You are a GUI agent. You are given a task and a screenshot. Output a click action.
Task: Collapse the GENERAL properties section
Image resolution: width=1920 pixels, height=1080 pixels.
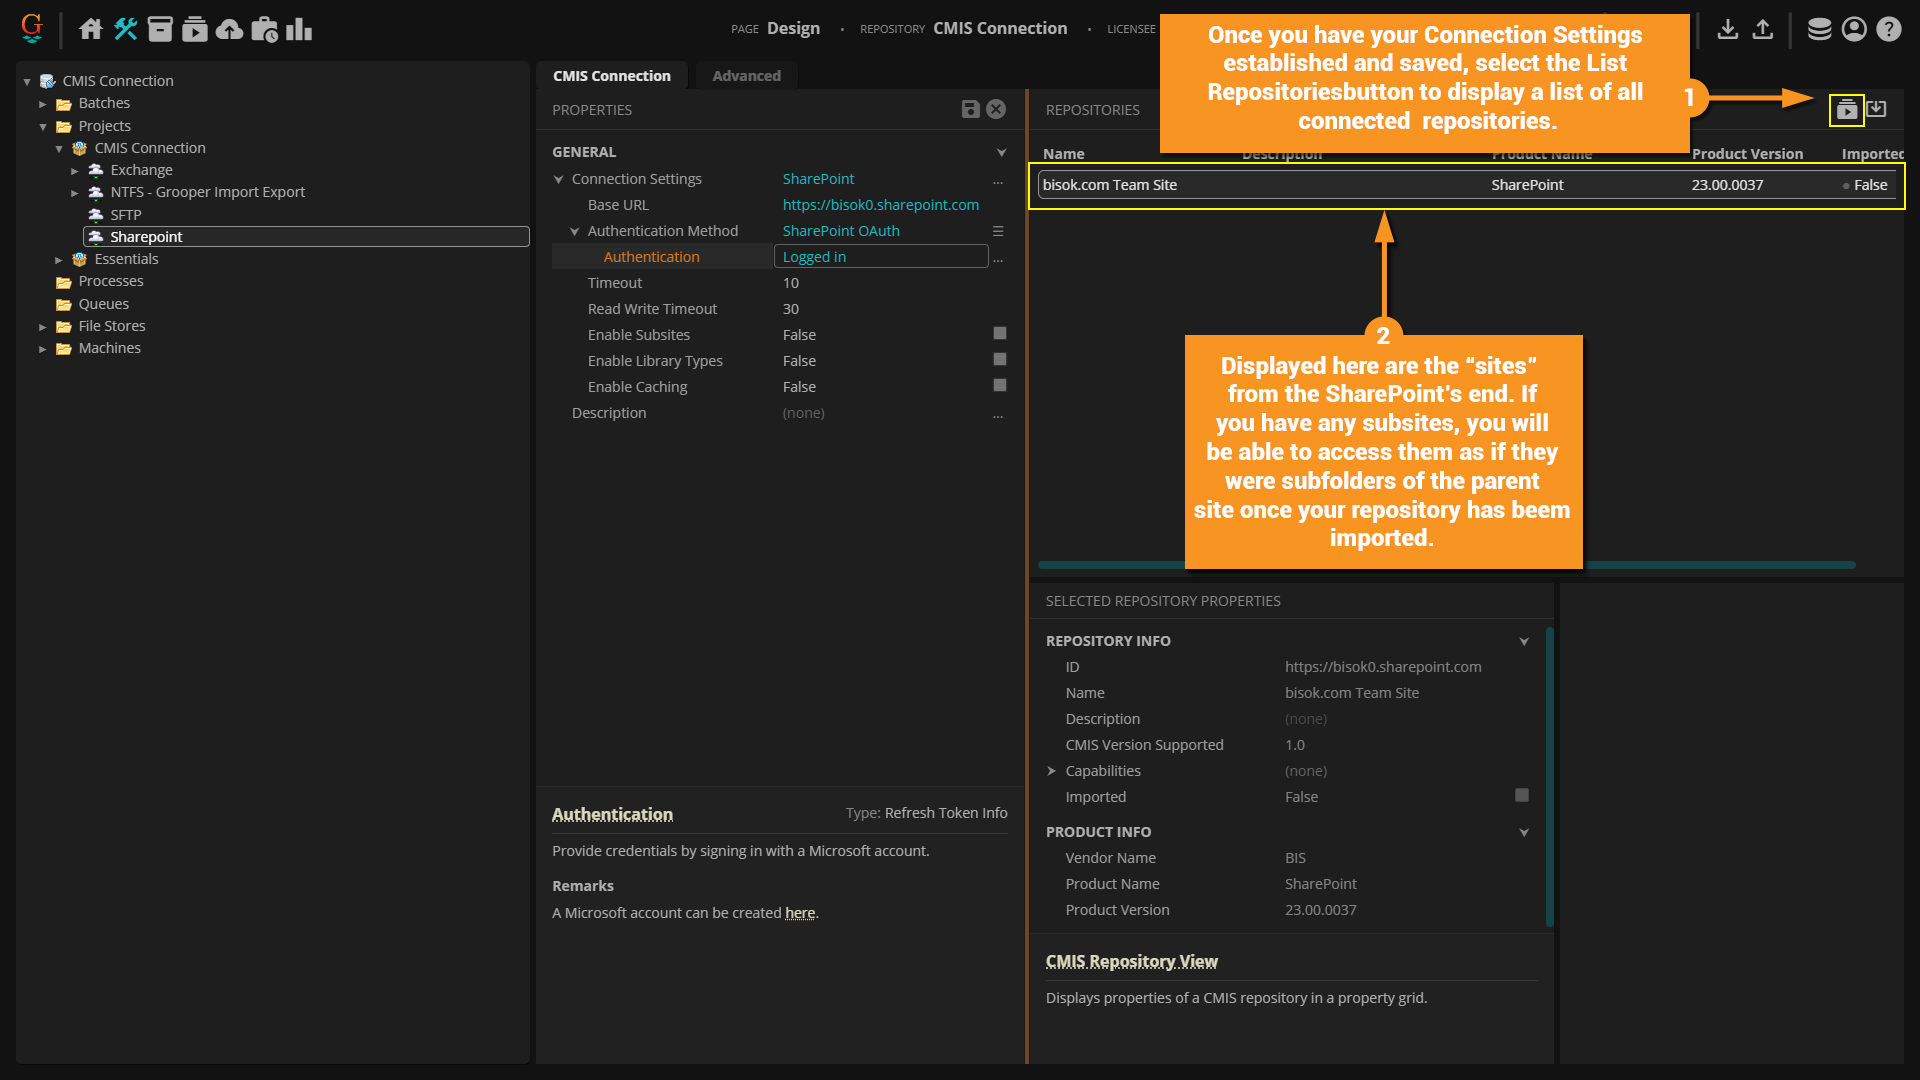[1001, 152]
